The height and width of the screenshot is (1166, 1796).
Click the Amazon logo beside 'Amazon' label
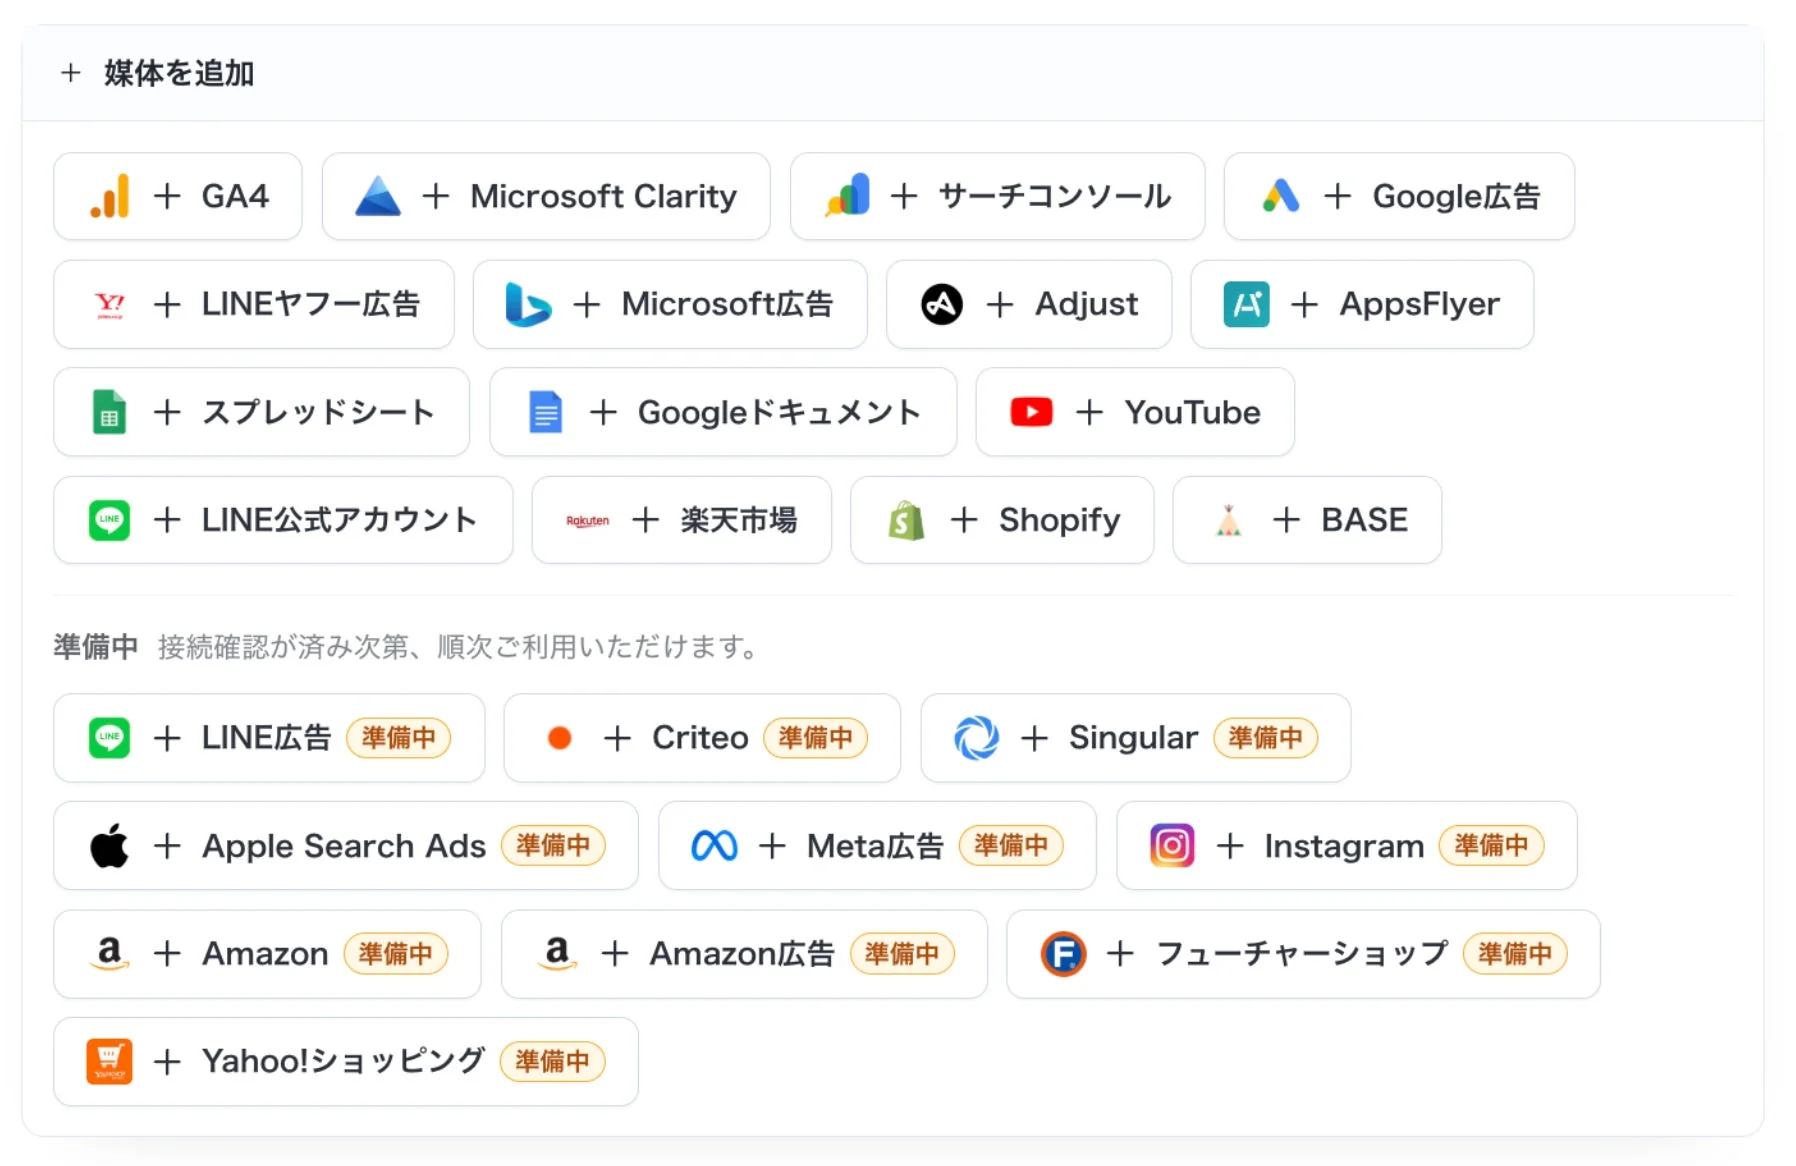tap(110, 954)
